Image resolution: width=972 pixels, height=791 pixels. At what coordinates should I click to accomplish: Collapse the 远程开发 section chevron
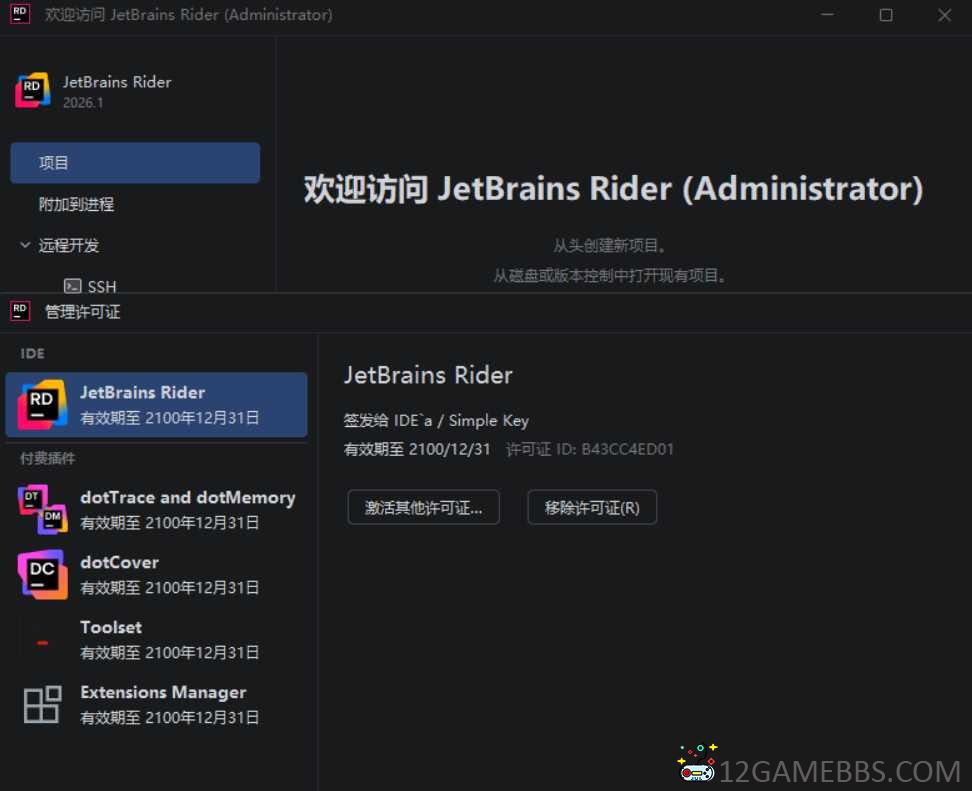point(25,245)
